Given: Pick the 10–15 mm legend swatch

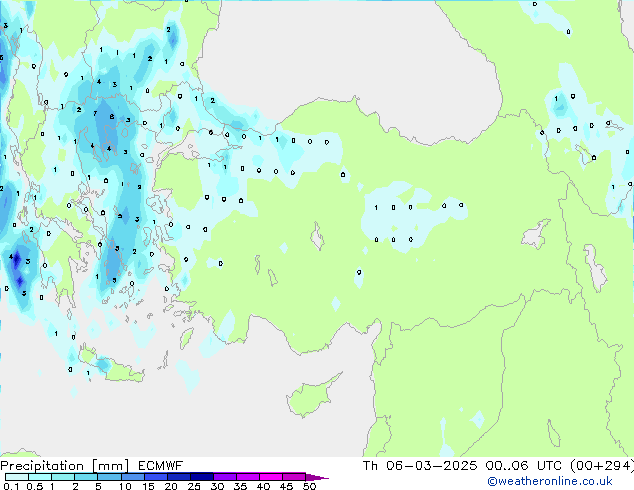Looking at the screenshot, I should 132,477.
